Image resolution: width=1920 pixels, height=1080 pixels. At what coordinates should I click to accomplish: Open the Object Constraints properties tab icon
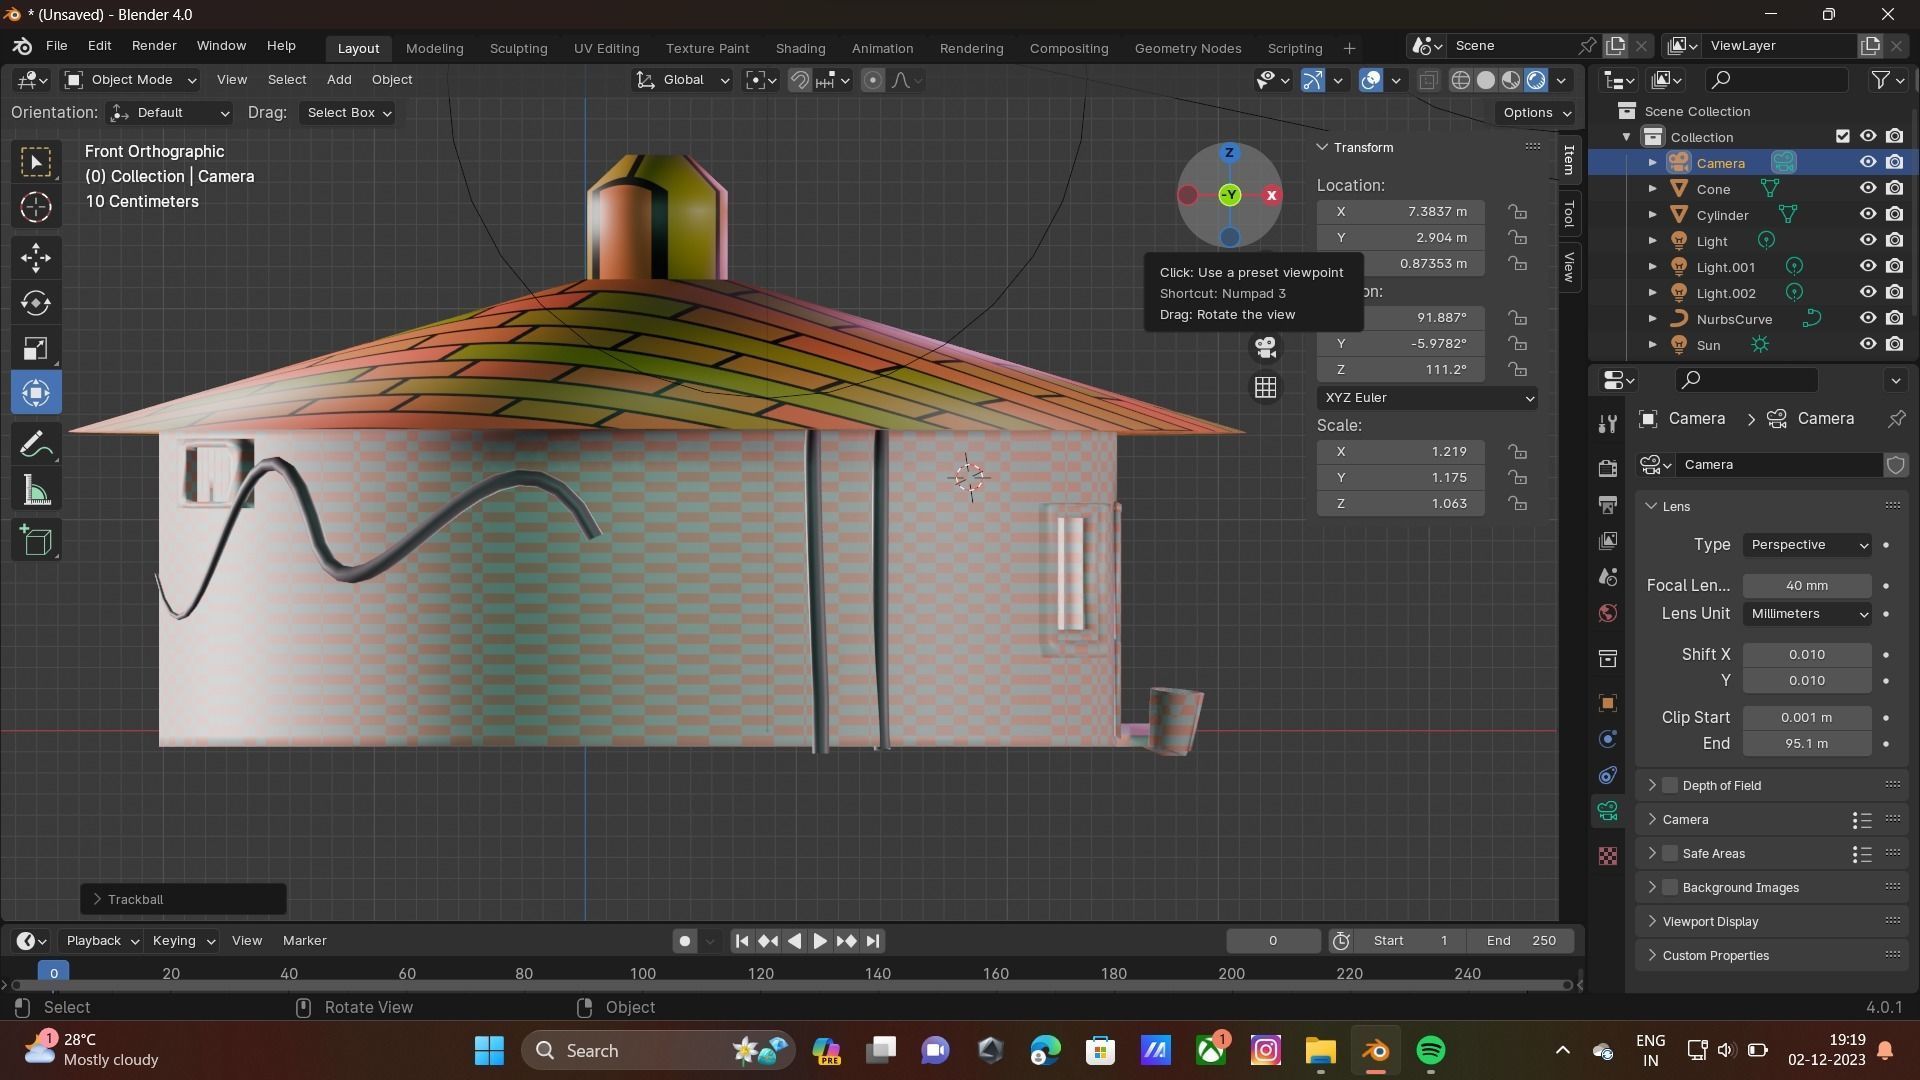(1607, 775)
